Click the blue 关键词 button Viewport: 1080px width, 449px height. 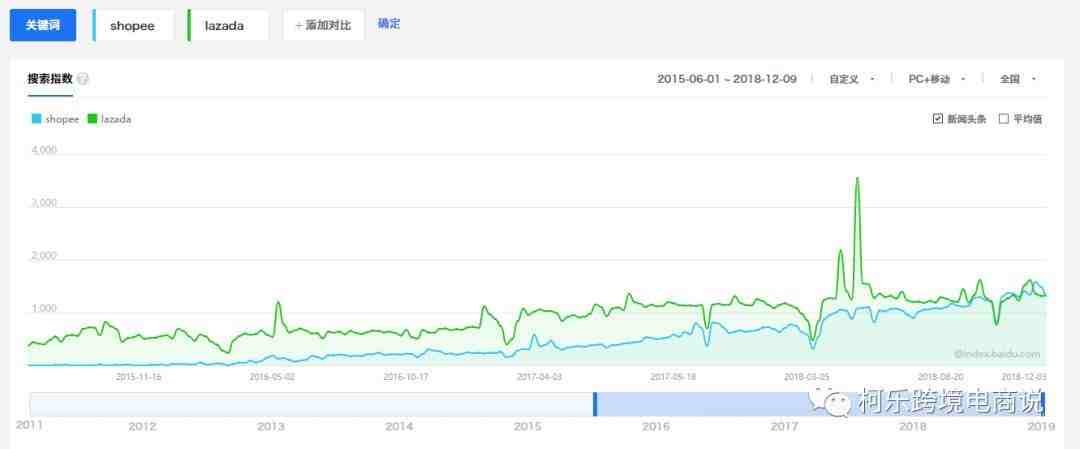click(x=43, y=25)
